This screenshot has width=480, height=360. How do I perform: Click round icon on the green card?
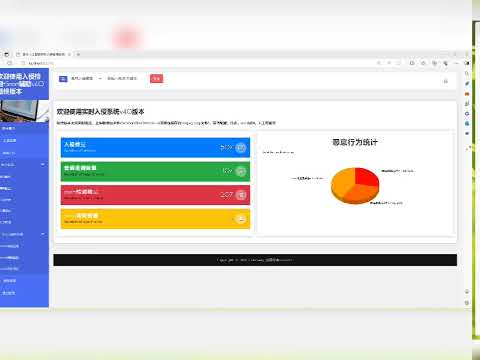pyautogui.click(x=241, y=171)
